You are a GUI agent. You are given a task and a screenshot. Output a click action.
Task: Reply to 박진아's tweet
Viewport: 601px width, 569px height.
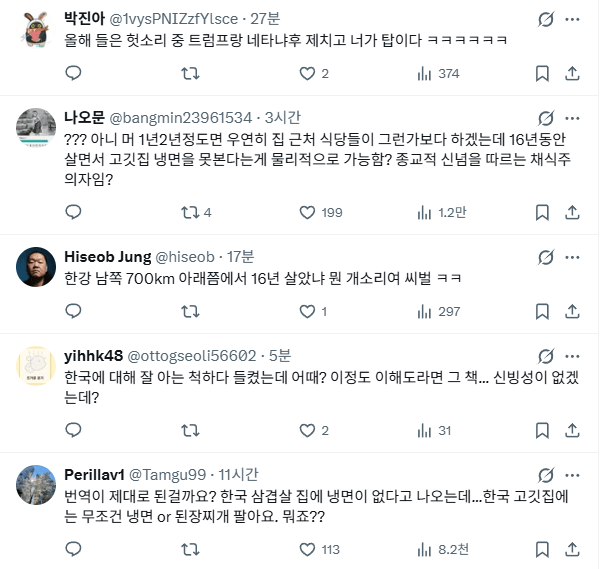tap(72, 73)
